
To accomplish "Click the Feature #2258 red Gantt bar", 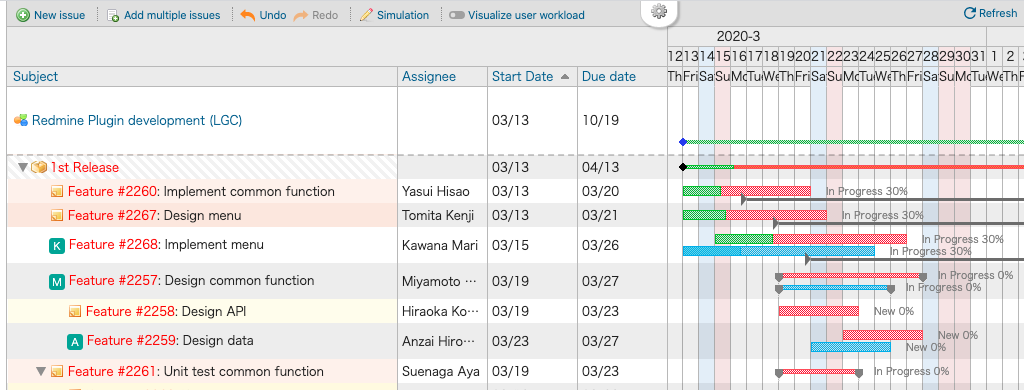I will coord(818,311).
